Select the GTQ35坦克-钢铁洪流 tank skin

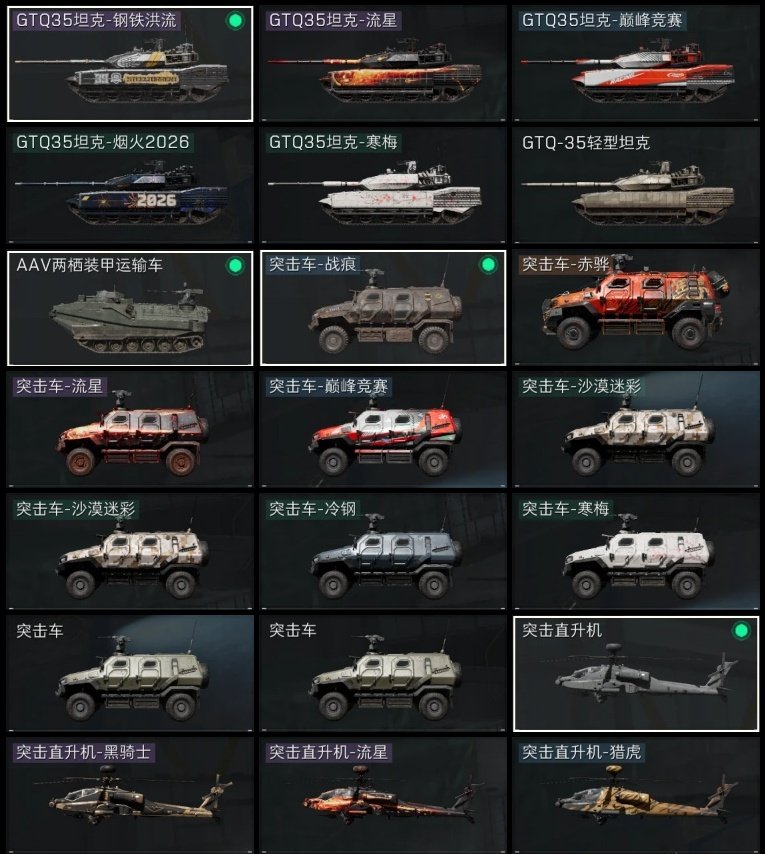pos(130,64)
